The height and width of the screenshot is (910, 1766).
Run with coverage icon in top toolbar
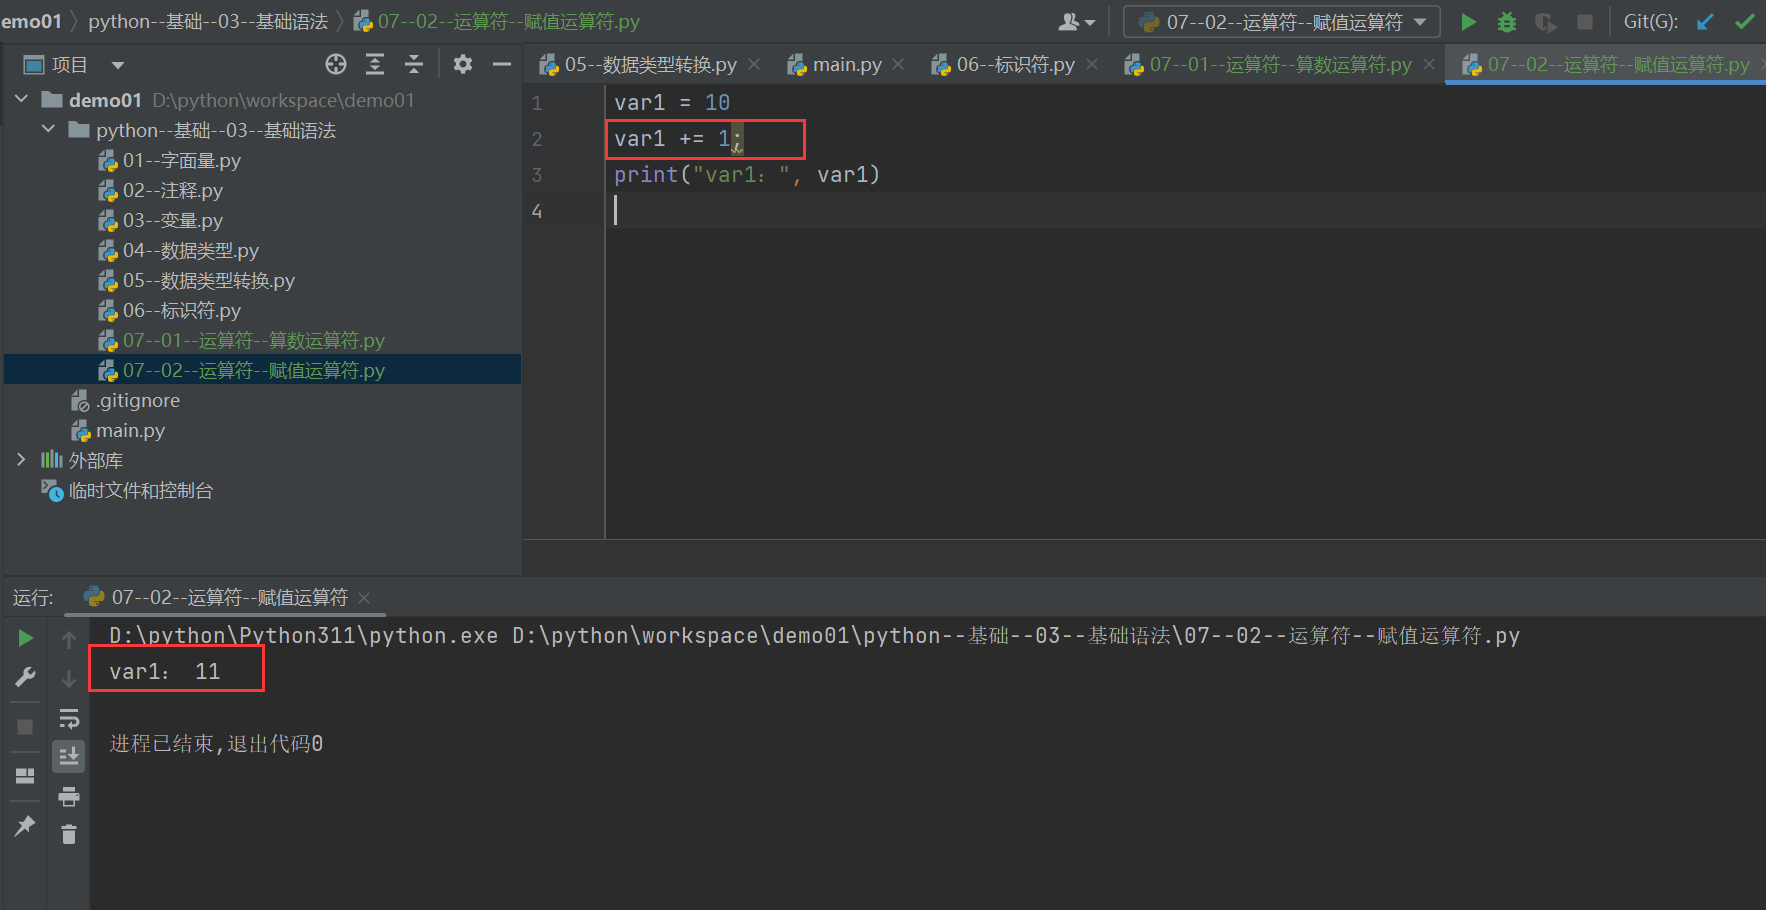point(1546,22)
